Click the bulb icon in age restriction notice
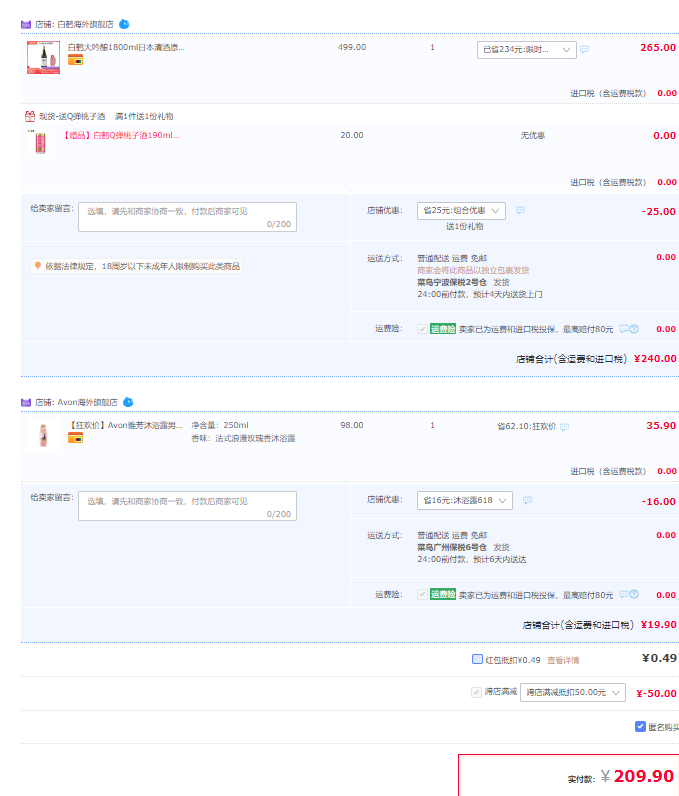The image size is (679, 796). pyautogui.click(x=38, y=266)
